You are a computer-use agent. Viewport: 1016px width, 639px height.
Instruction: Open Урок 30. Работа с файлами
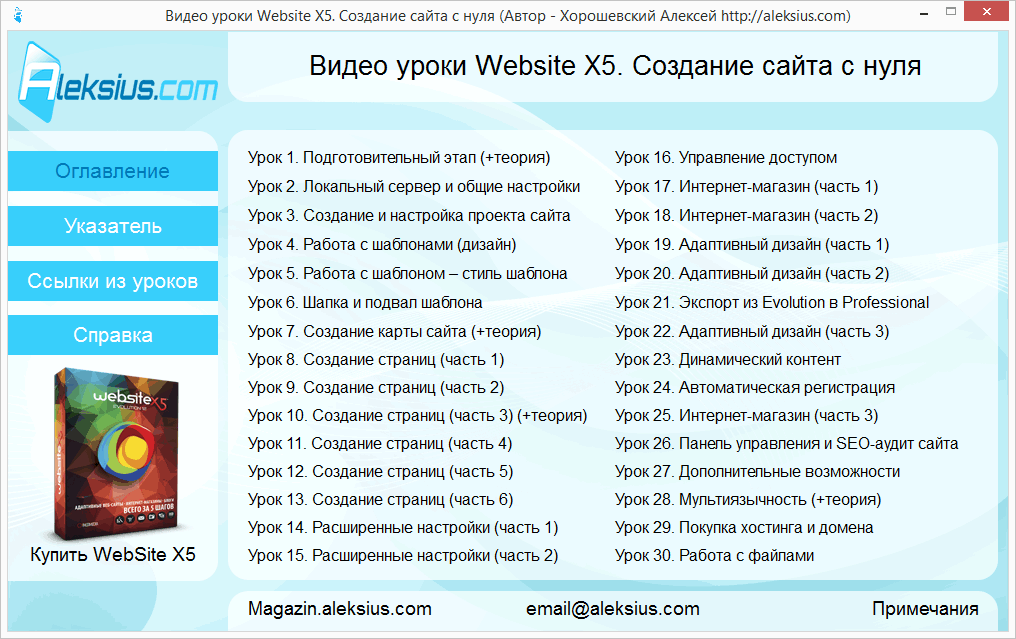click(x=714, y=555)
